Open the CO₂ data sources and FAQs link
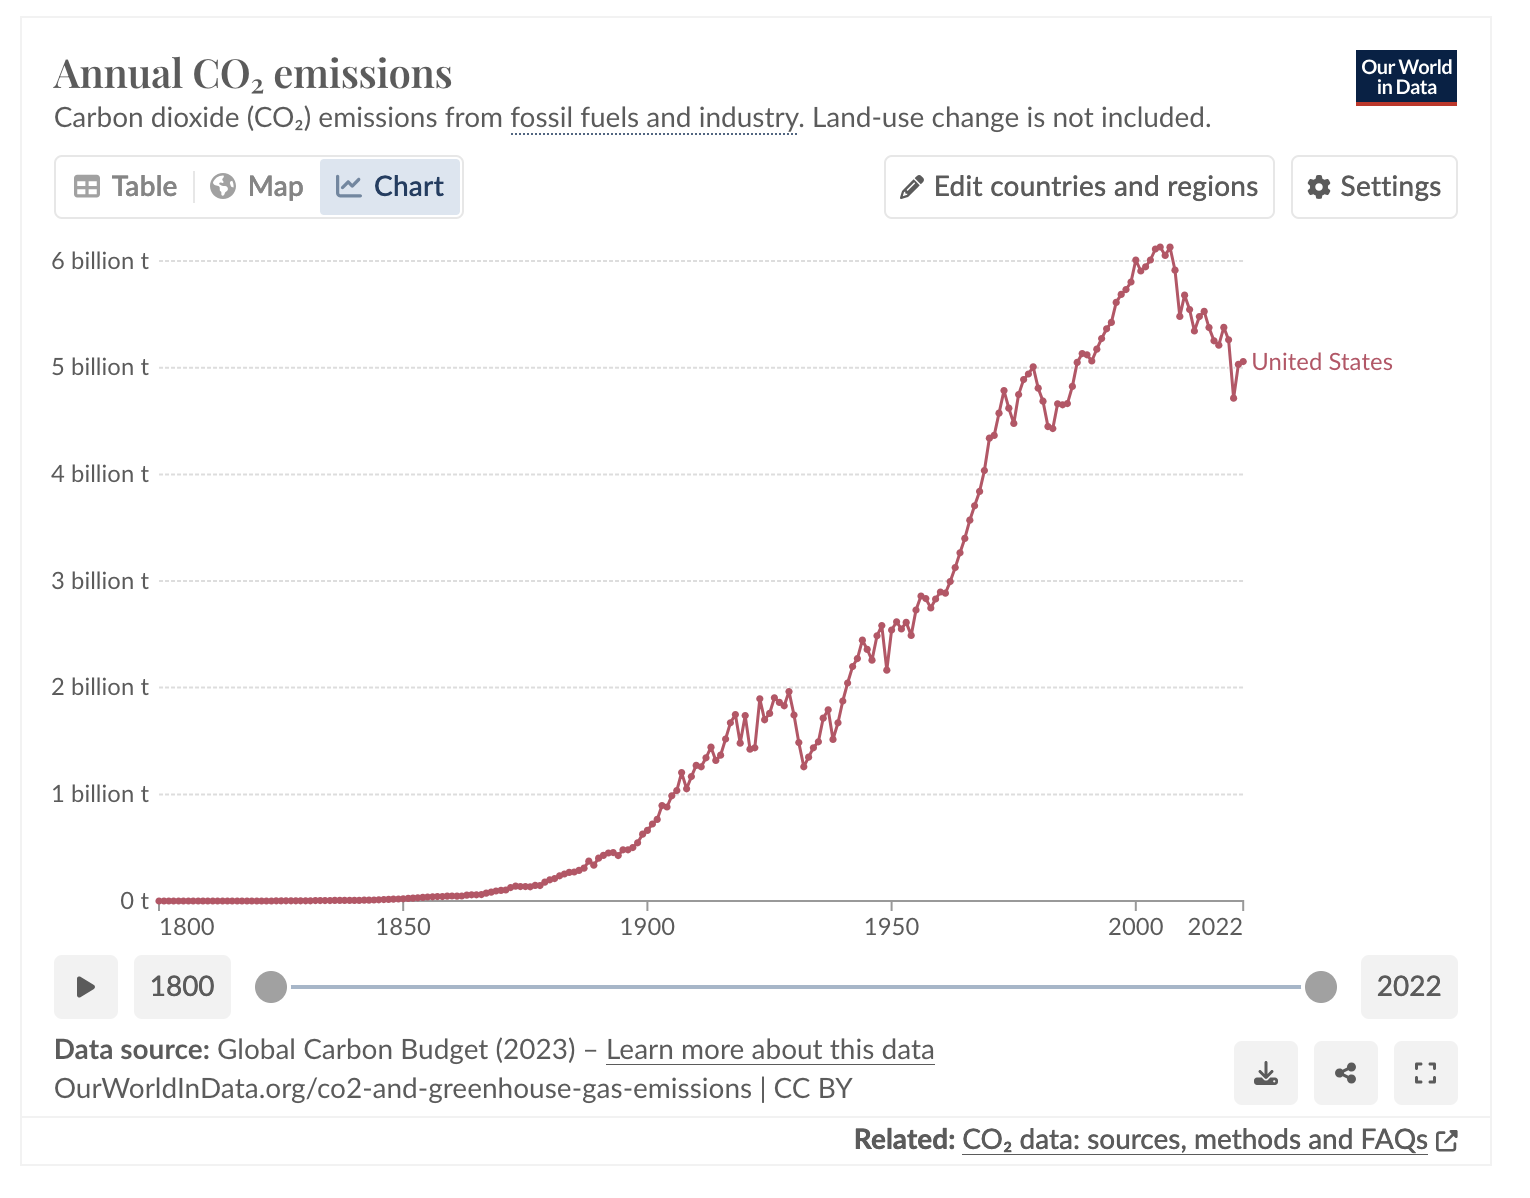1530x1198 pixels. [1194, 1139]
